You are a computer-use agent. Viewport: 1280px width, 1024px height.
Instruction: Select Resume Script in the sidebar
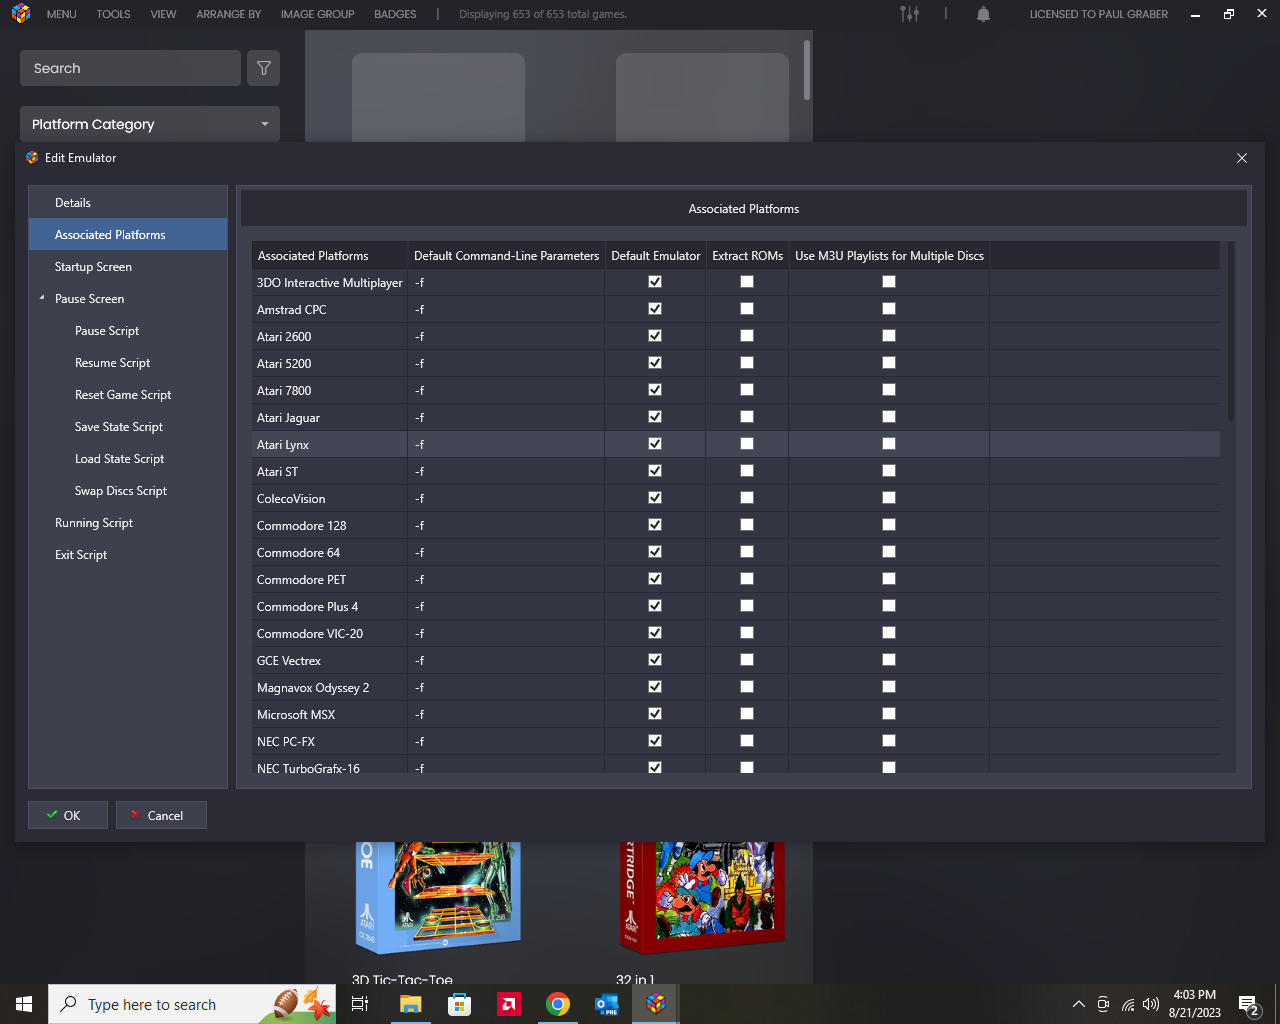coord(128,362)
